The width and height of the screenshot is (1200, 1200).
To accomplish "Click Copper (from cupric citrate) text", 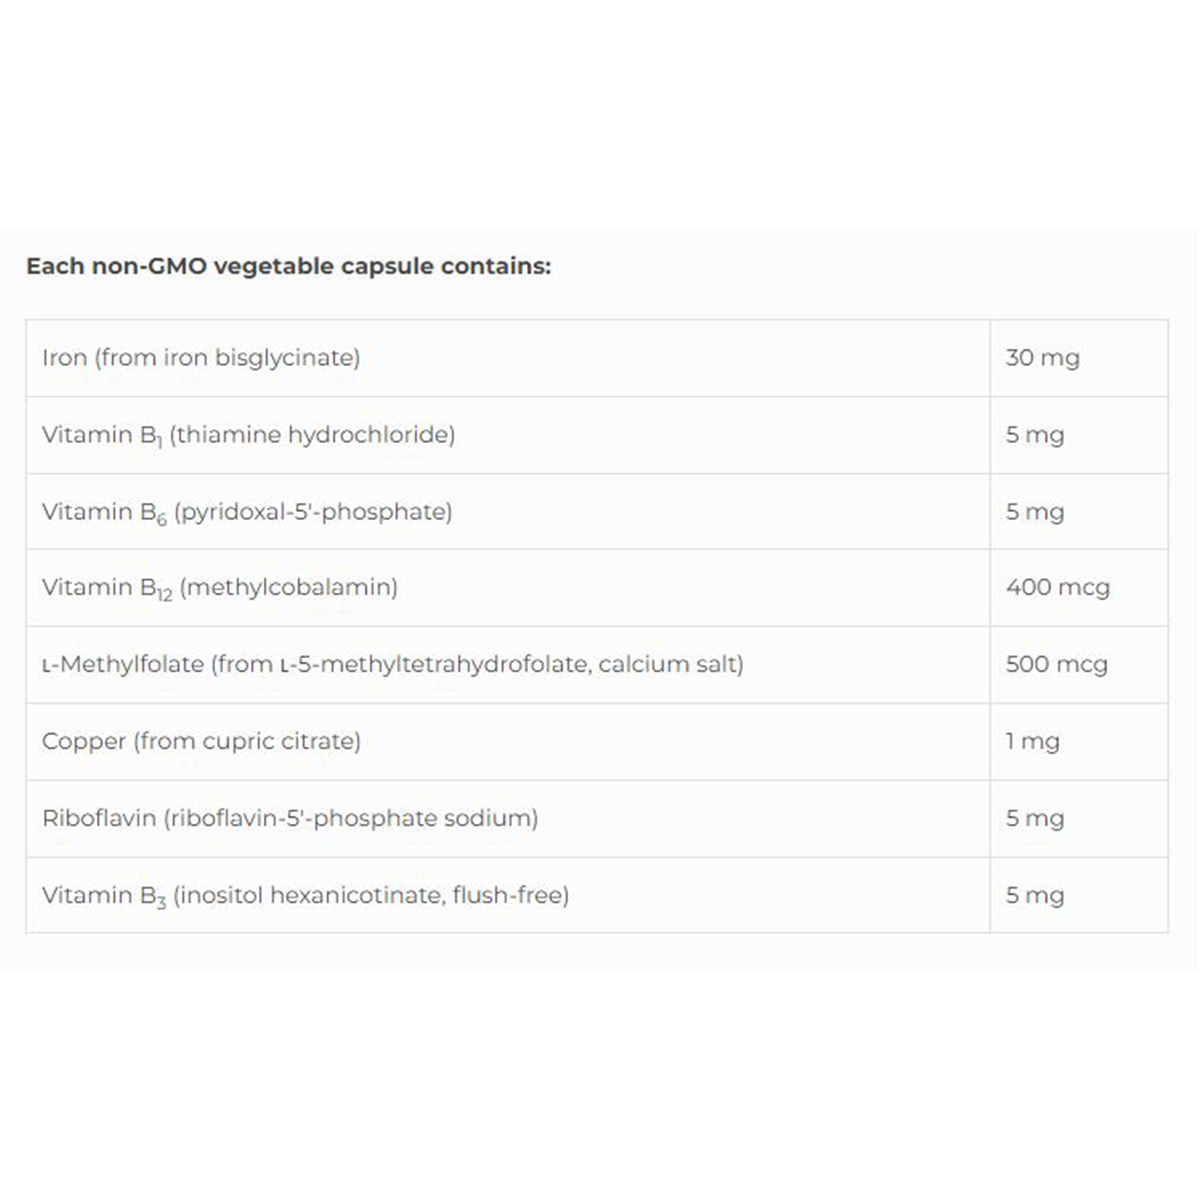I will click(201, 742).
